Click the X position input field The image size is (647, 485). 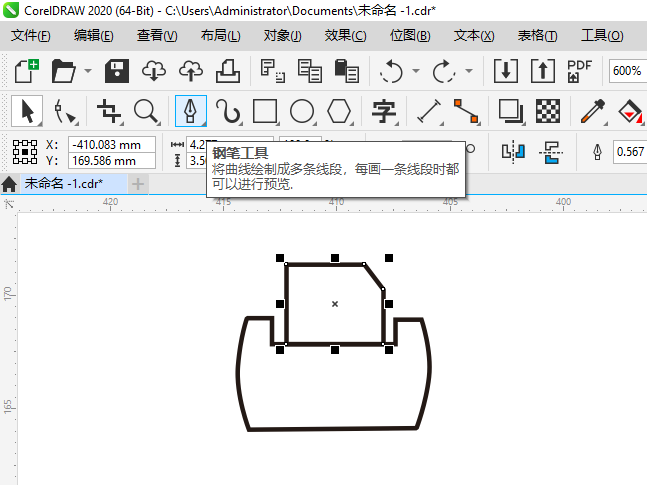(112, 145)
